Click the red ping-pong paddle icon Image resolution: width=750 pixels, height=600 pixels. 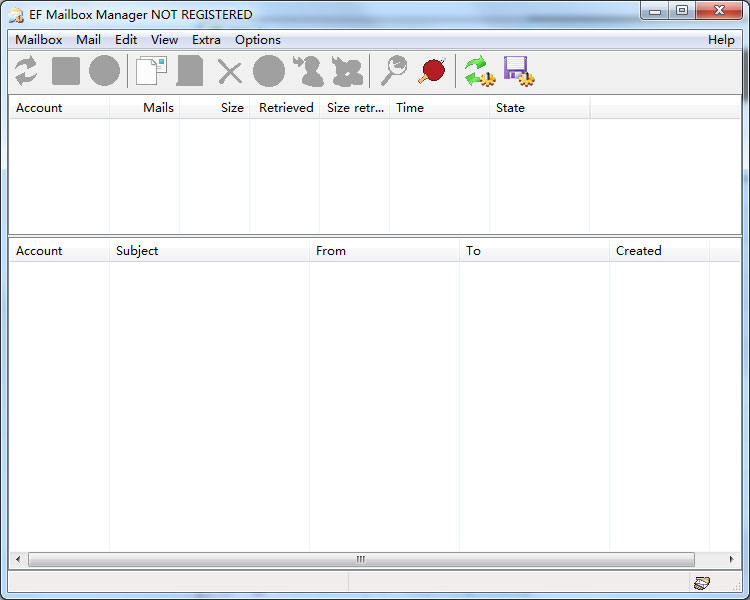click(432, 71)
